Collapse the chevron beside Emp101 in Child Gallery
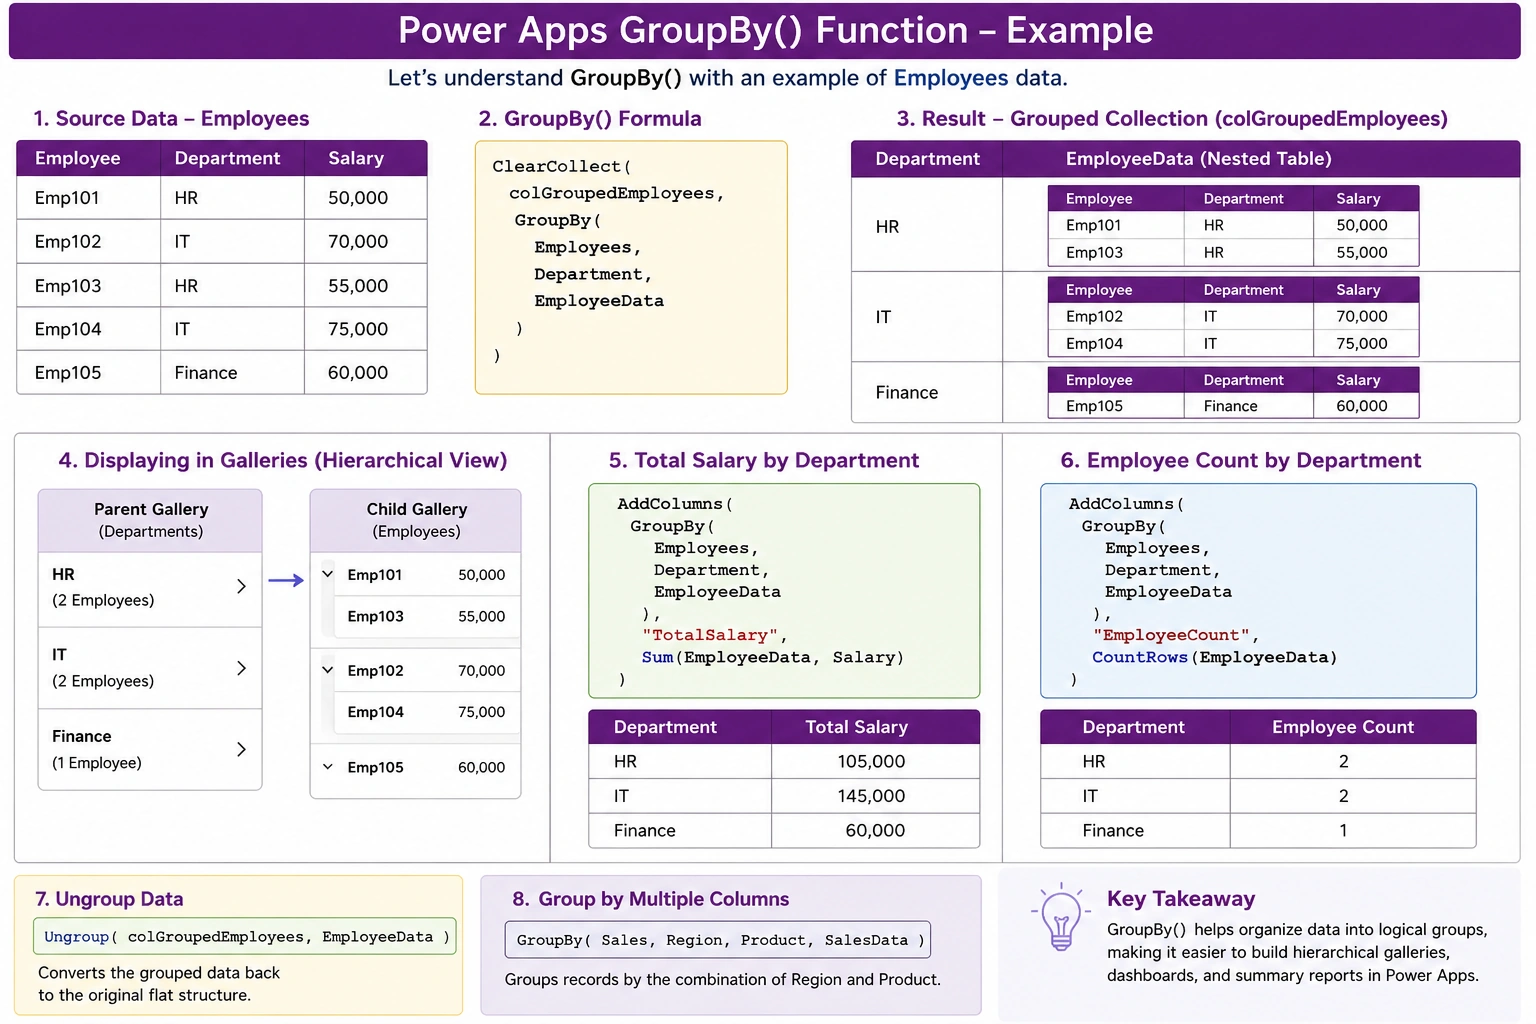 pyautogui.click(x=328, y=574)
